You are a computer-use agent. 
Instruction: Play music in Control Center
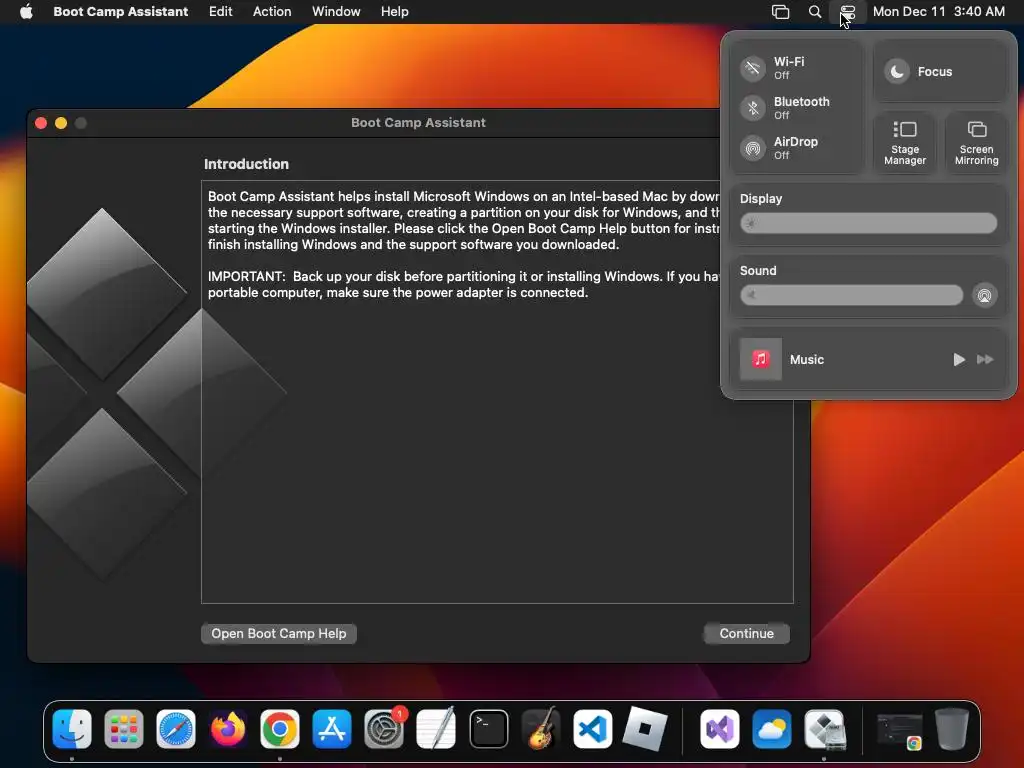(959, 359)
